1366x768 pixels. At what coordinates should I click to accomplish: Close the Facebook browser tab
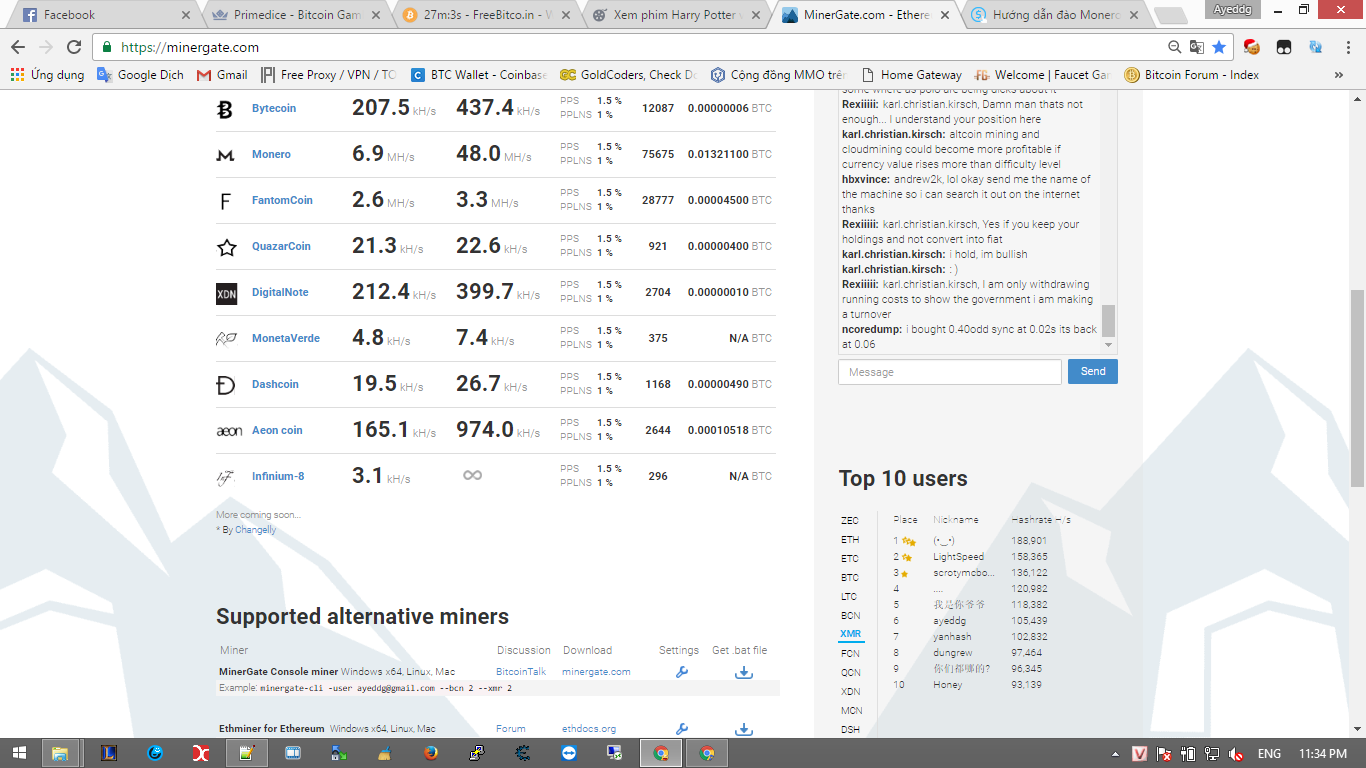click(185, 15)
